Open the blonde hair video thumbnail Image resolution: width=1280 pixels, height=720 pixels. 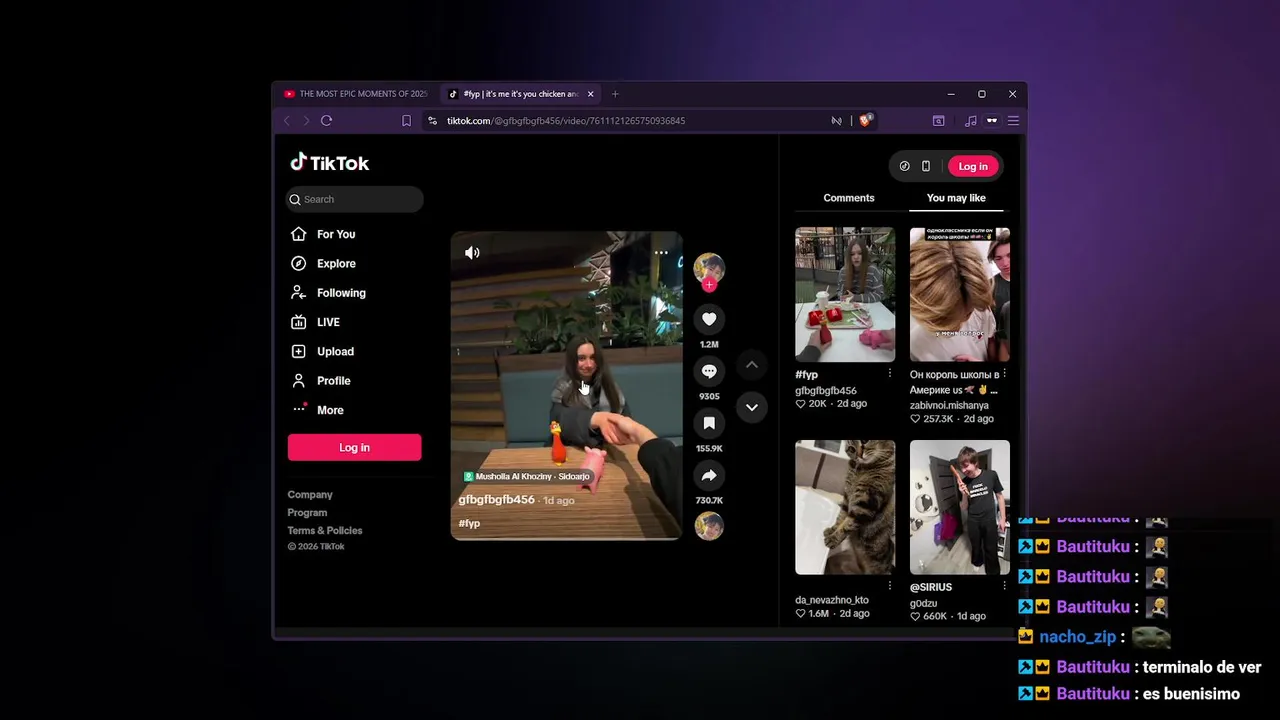pyautogui.click(x=959, y=294)
